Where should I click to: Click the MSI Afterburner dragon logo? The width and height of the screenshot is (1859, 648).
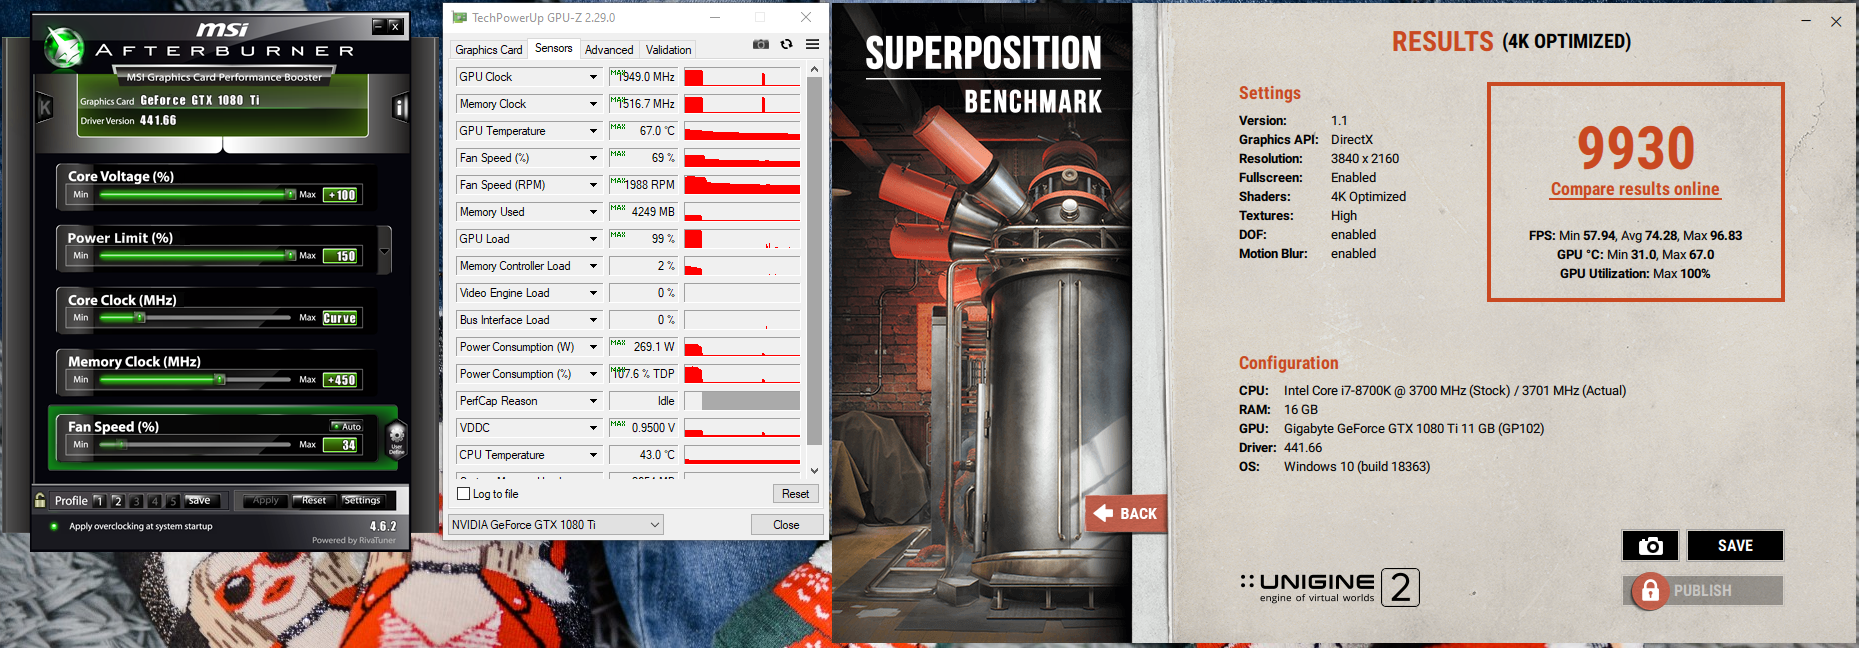click(64, 47)
